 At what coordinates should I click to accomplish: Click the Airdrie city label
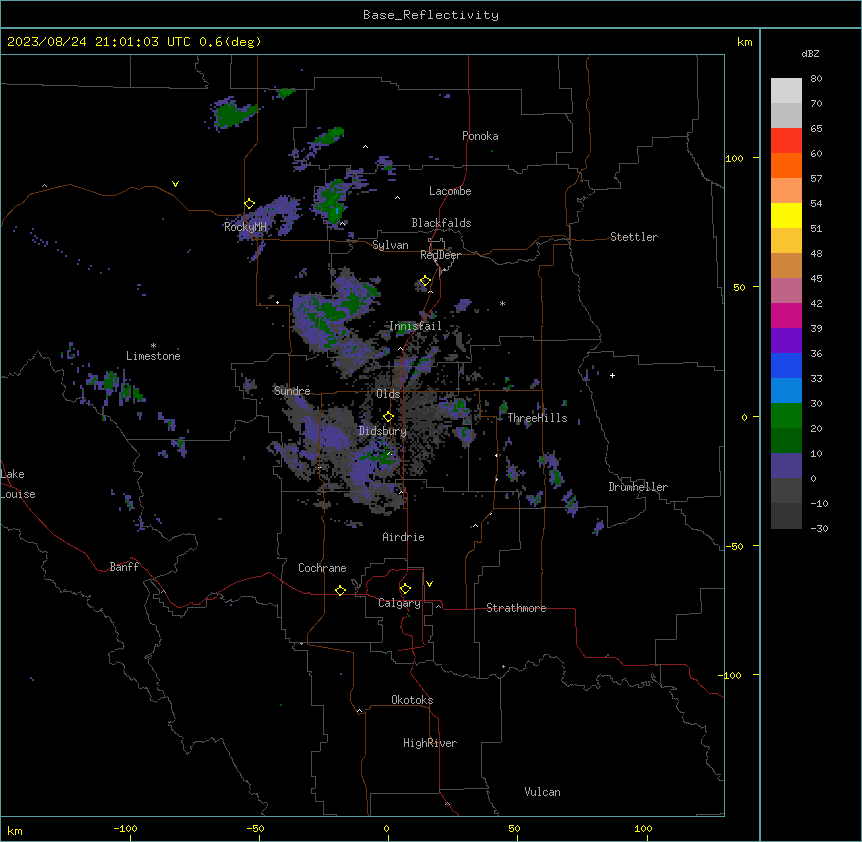[404, 537]
